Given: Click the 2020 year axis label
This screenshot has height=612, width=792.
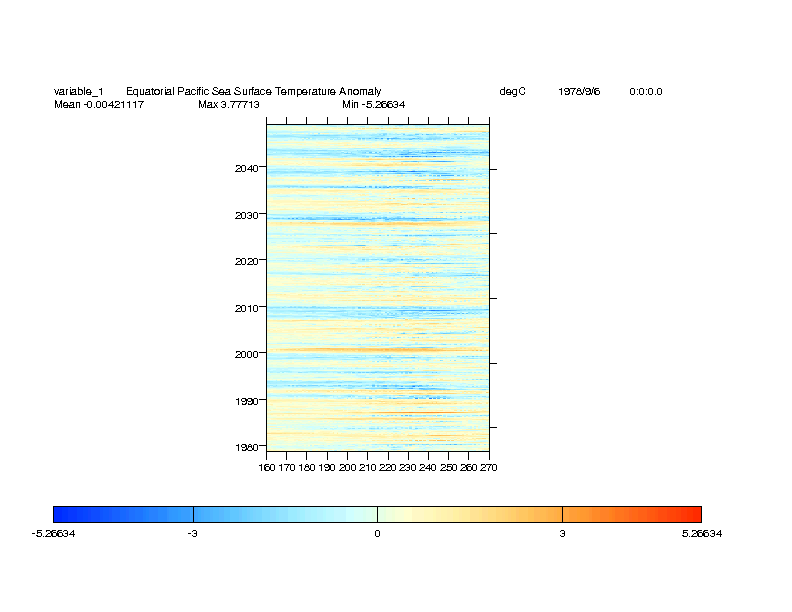Looking at the screenshot, I should click(248, 261).
